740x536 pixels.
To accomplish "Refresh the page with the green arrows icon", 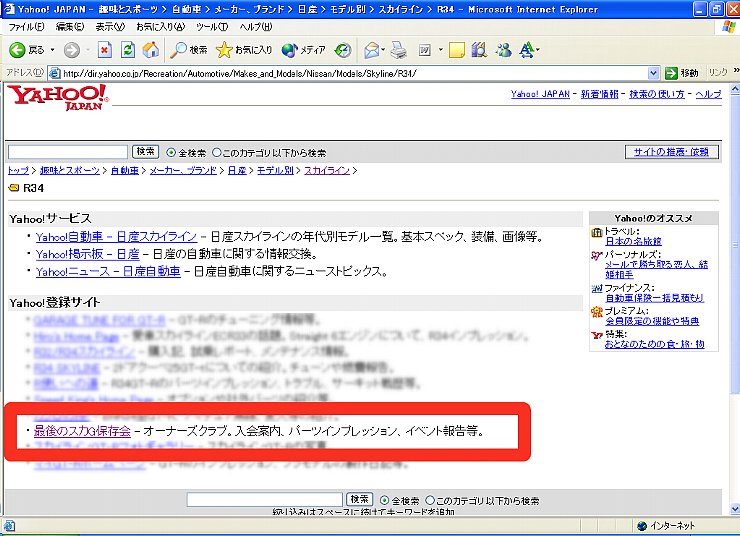I will (x=128, y=50).
